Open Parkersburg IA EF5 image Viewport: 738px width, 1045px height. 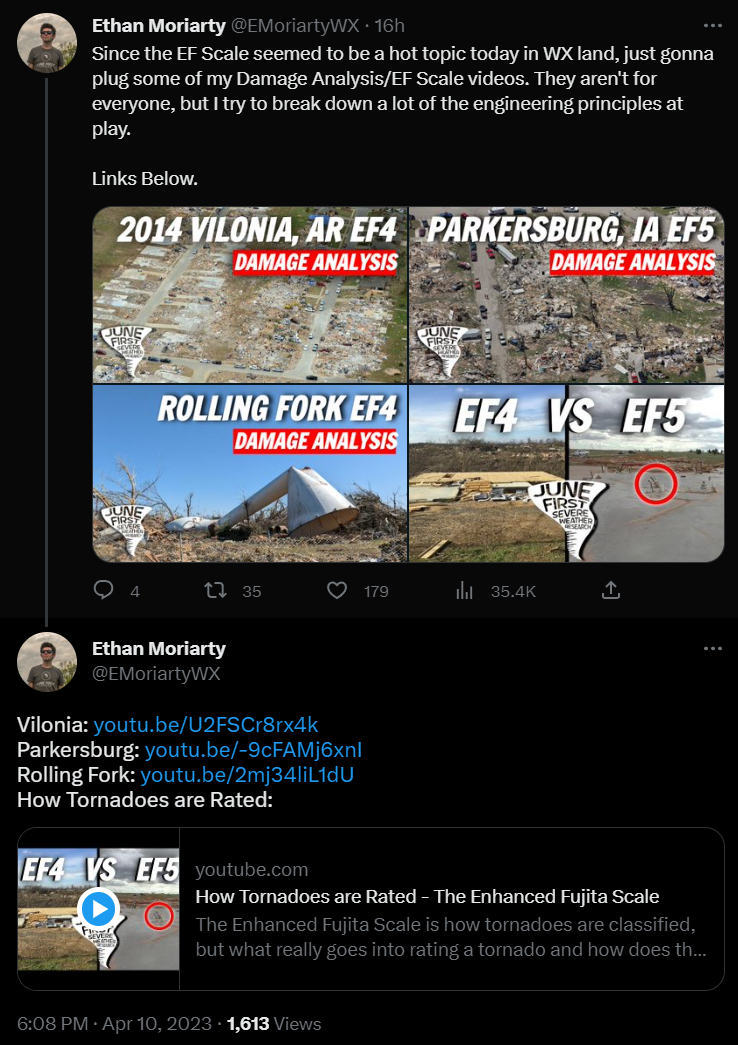[x=566, y=295]
